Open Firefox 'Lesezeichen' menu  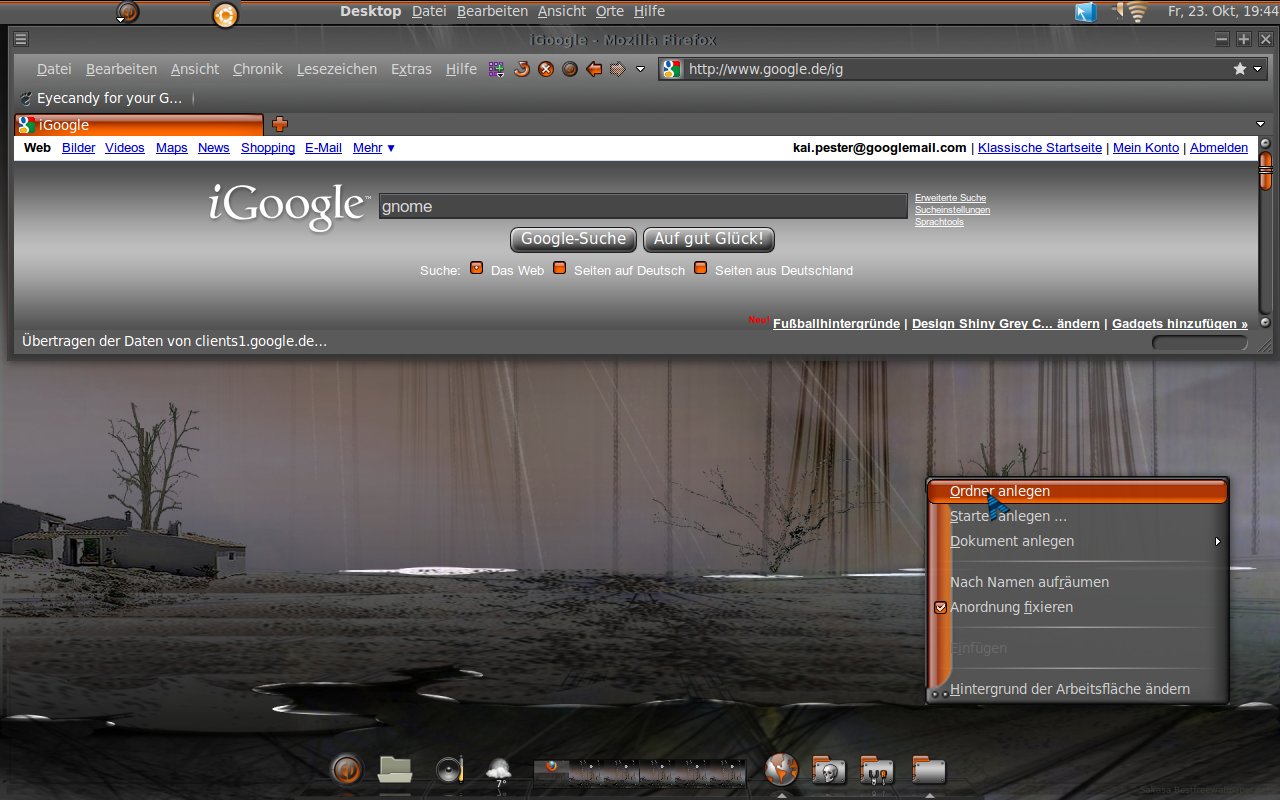pos(337,69)
